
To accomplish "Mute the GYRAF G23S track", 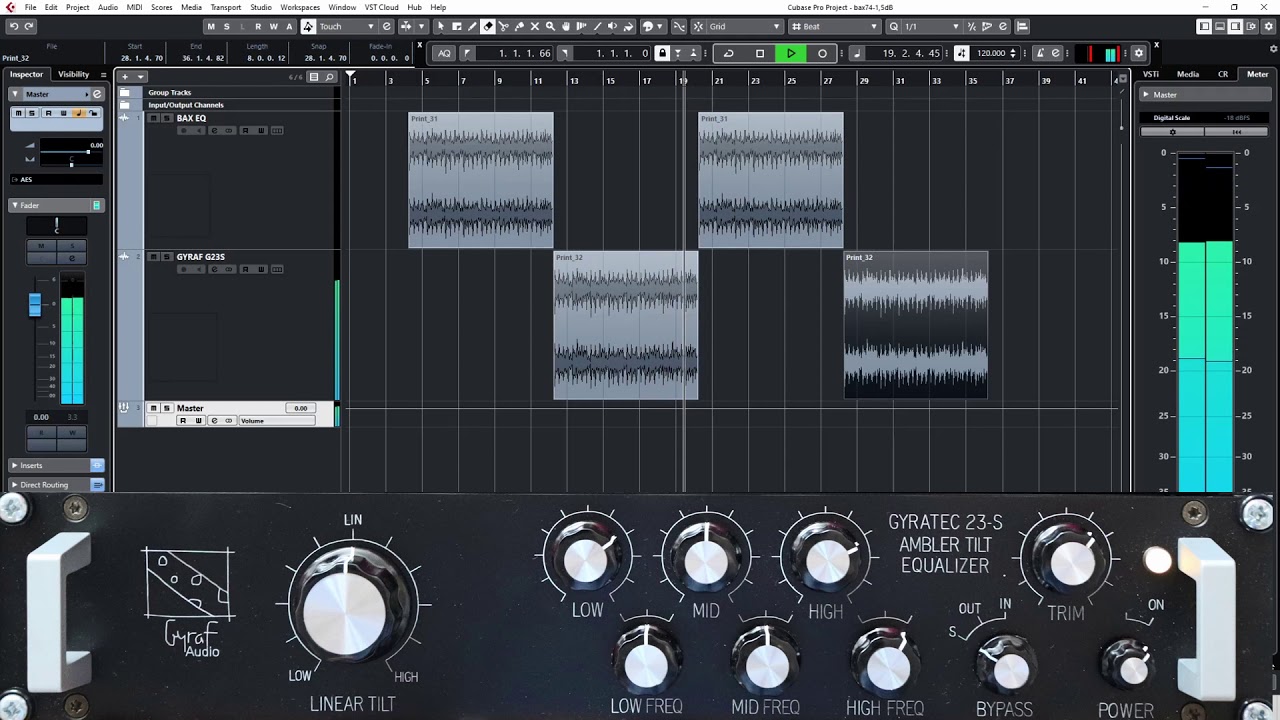I will tap(153, 257).
